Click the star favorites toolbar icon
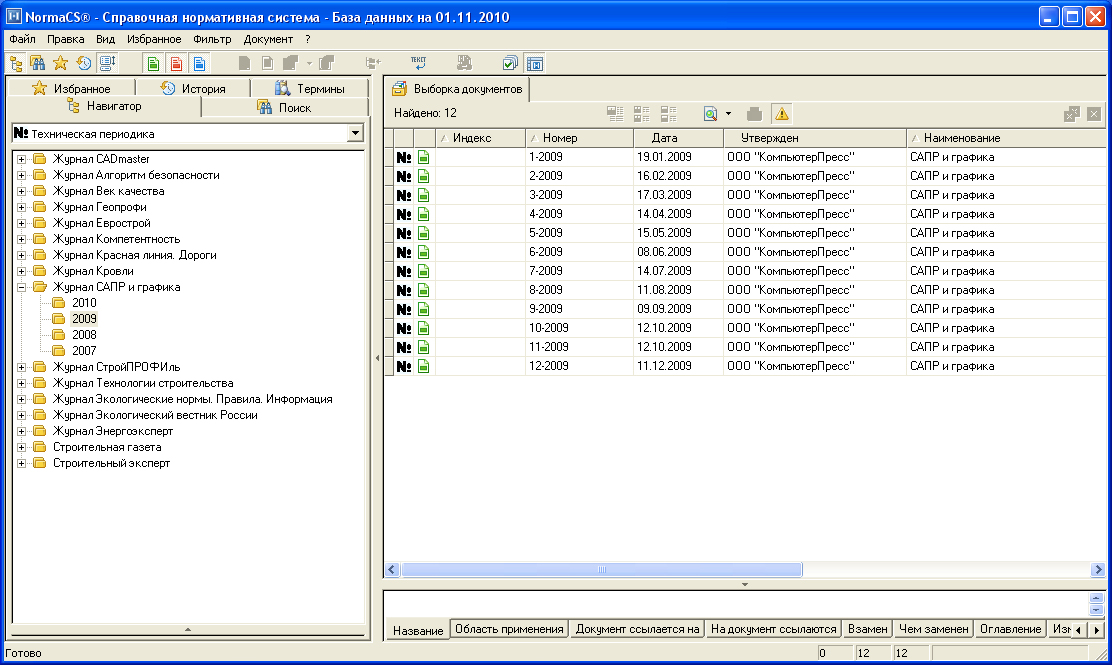 coord(61,64)
